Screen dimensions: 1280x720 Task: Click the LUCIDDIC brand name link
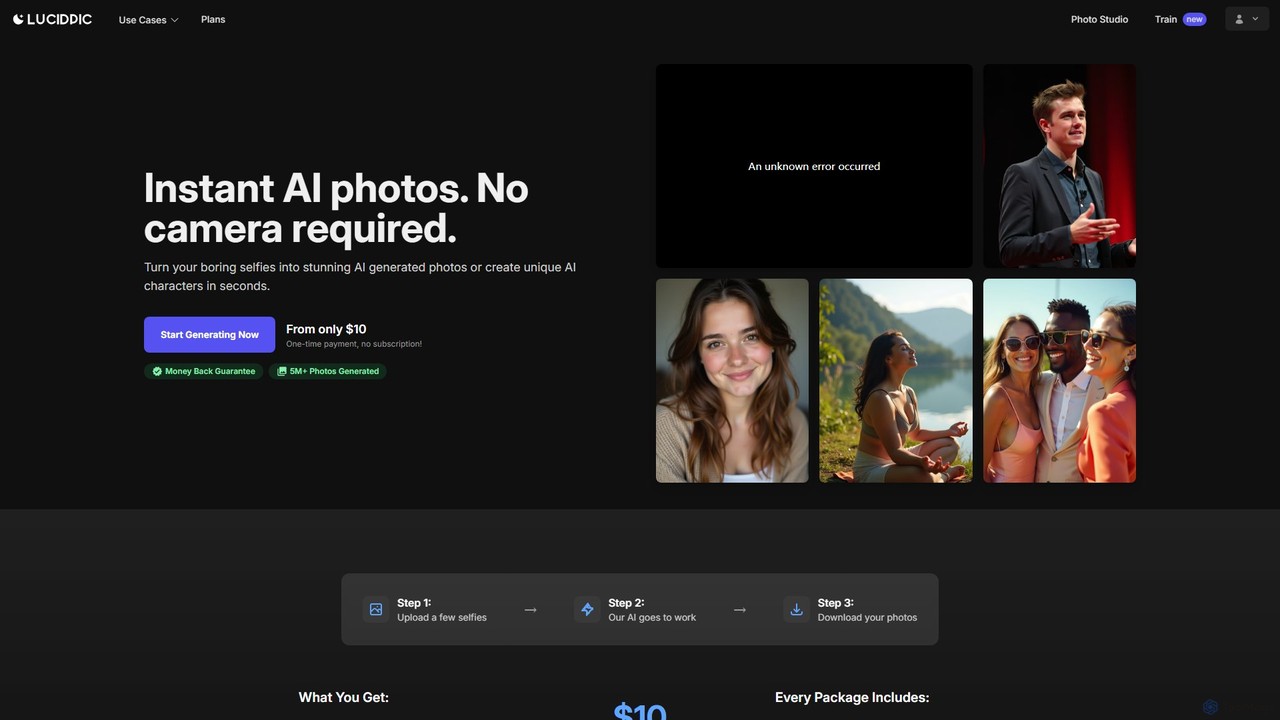59,19
